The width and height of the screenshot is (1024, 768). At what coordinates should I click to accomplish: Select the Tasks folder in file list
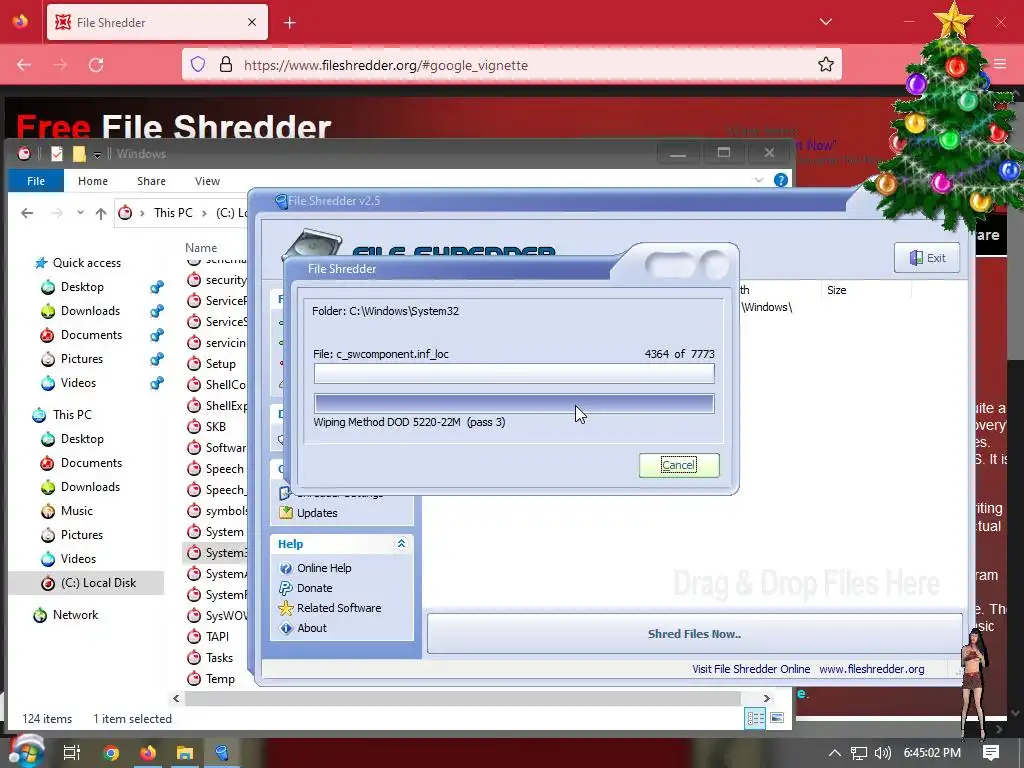(x=219, y=658)
